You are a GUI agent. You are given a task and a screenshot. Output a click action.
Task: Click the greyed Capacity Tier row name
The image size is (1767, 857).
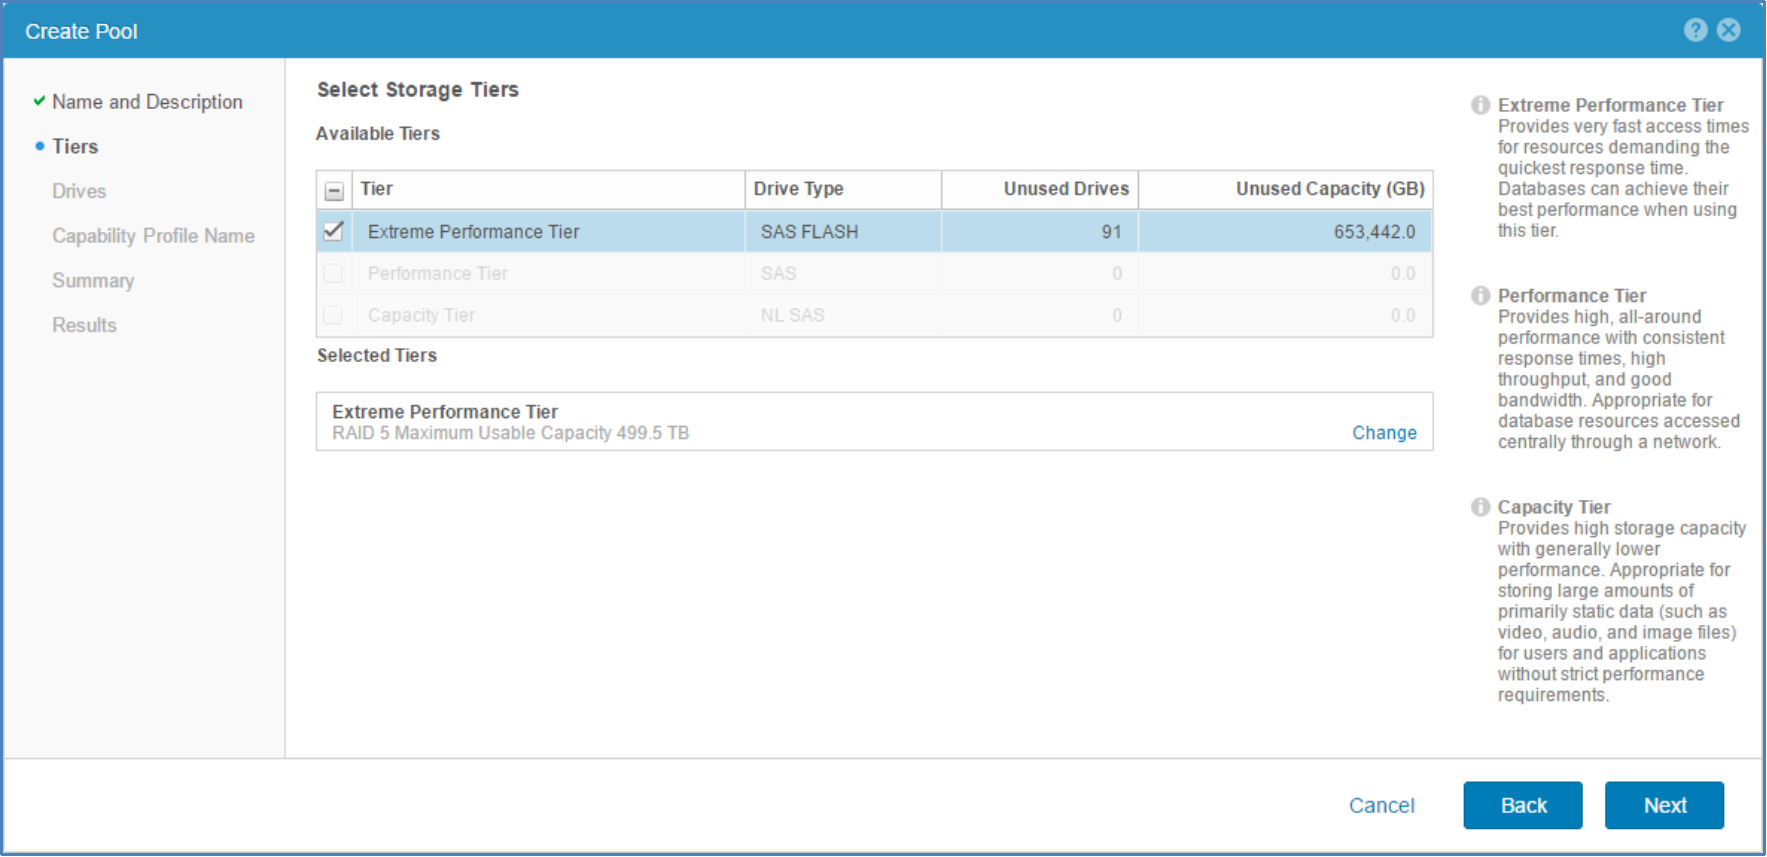pyautogui.click(x=421, y=315)
